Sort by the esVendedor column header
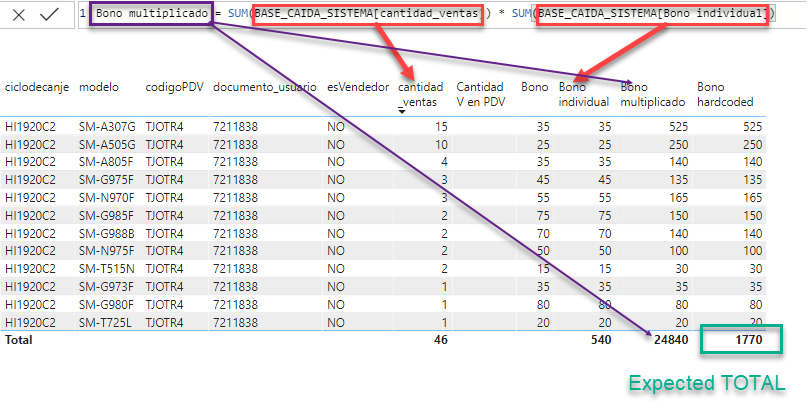Viewport: 810px width, 416px height. point(358,87)
